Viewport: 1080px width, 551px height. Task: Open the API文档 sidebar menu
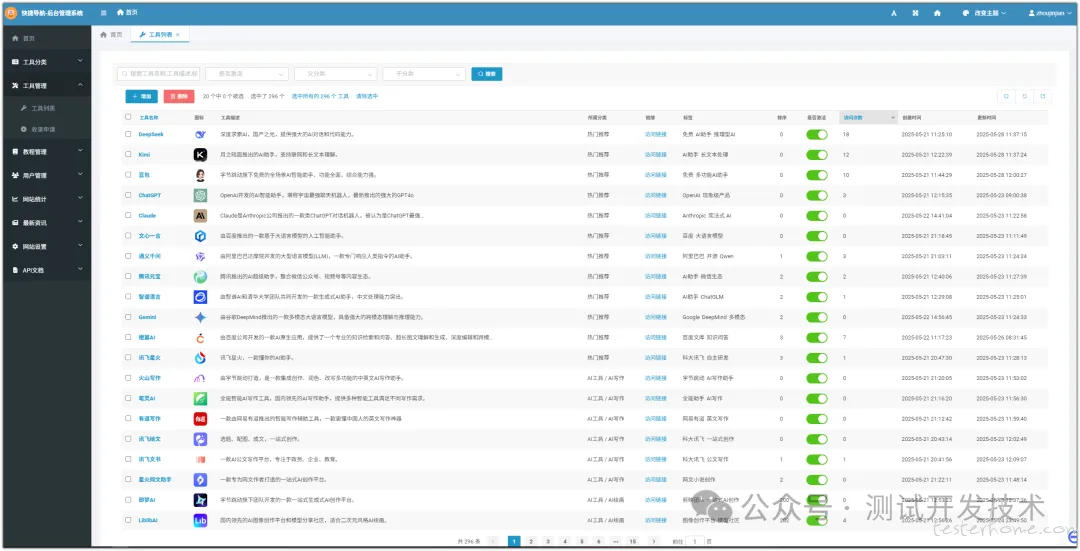47,270
